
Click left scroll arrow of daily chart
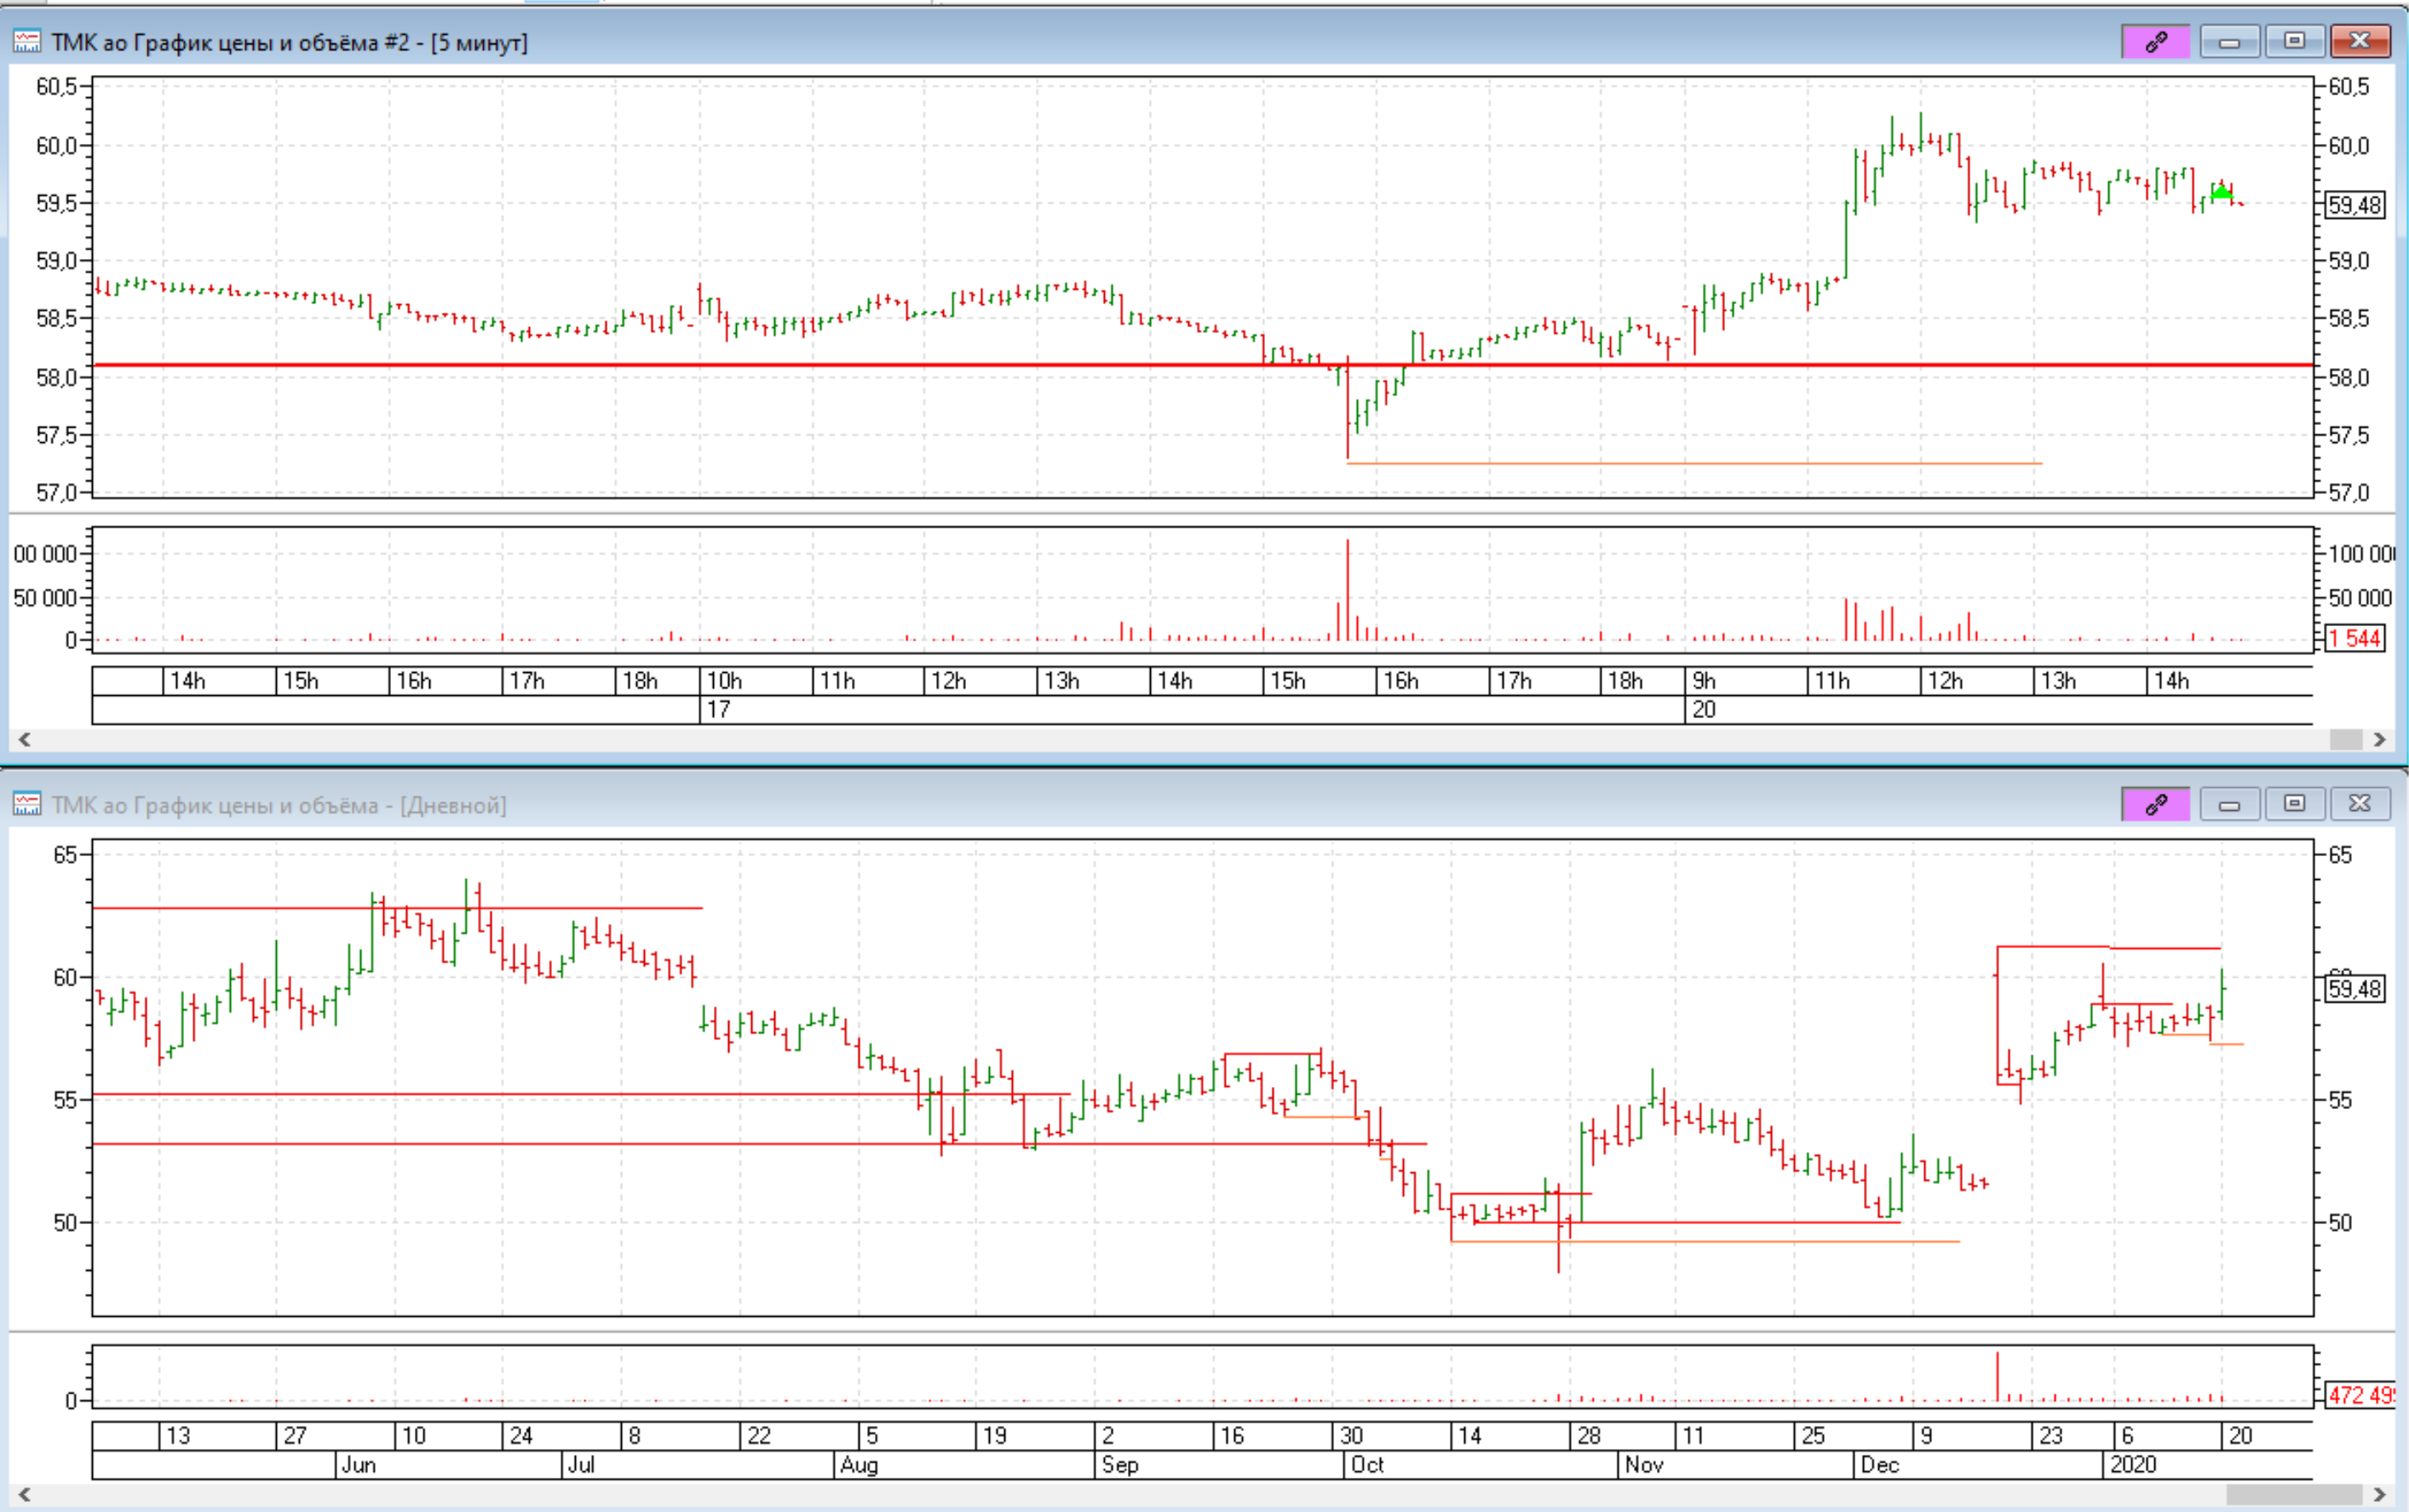pyautogui.click(x=24, y=1494)
